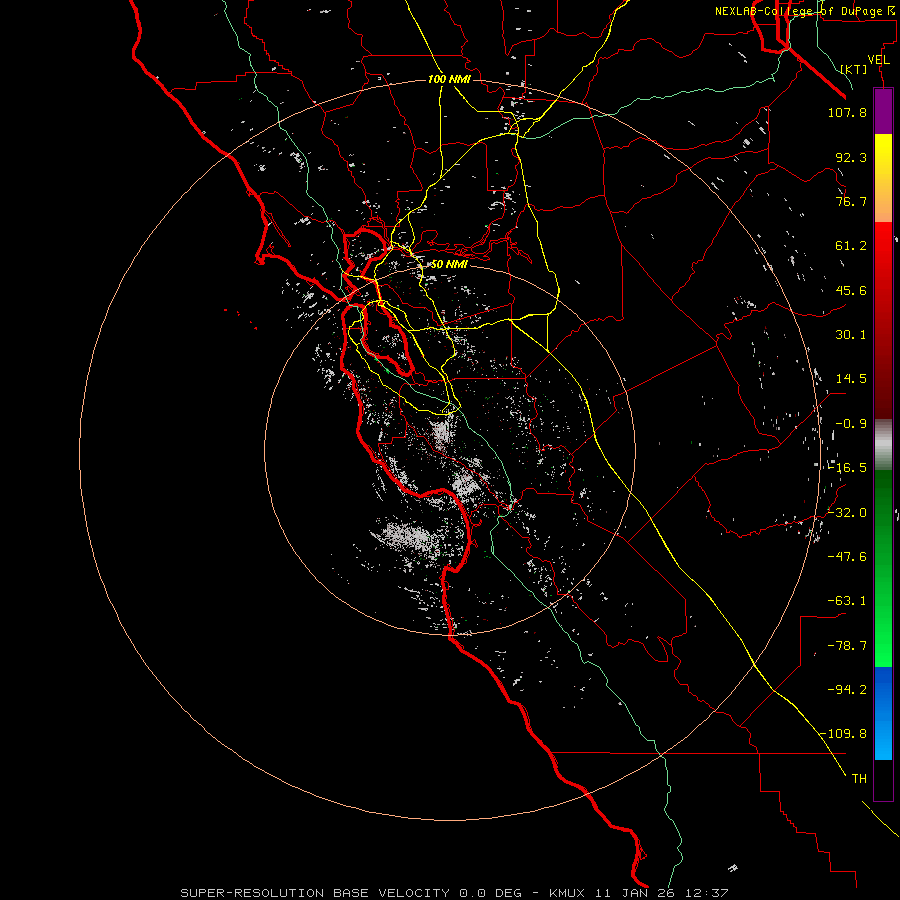
Task: Click the 61.2 scale value
Action: point(851,246)
